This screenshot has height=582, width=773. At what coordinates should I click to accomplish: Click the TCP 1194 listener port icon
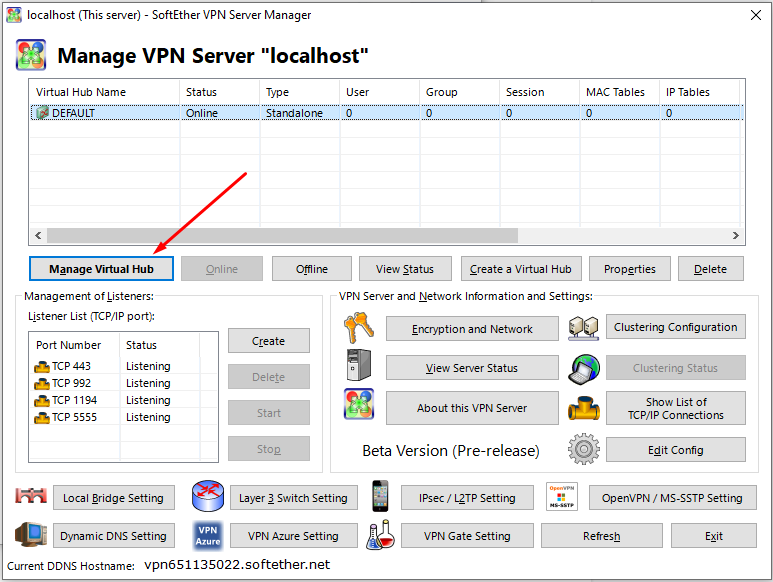tap(42, 401)
